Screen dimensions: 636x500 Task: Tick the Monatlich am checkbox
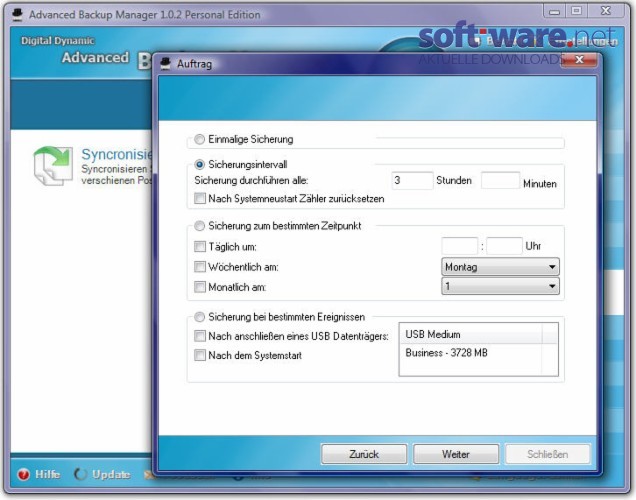(200, 287)
